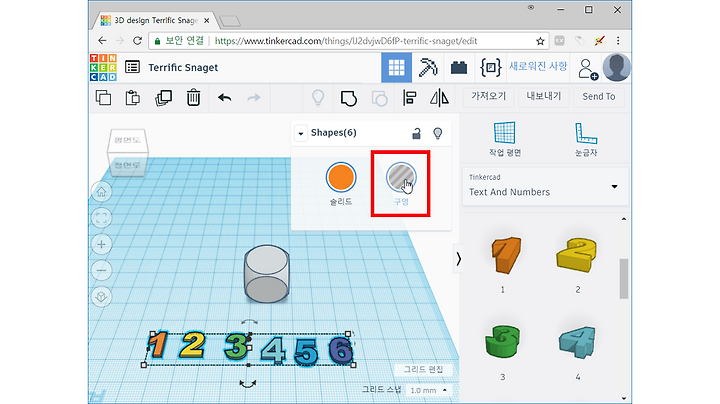Click Fit all in view button
This screenshot has height=404, width=720.
(x=101, y=218)
